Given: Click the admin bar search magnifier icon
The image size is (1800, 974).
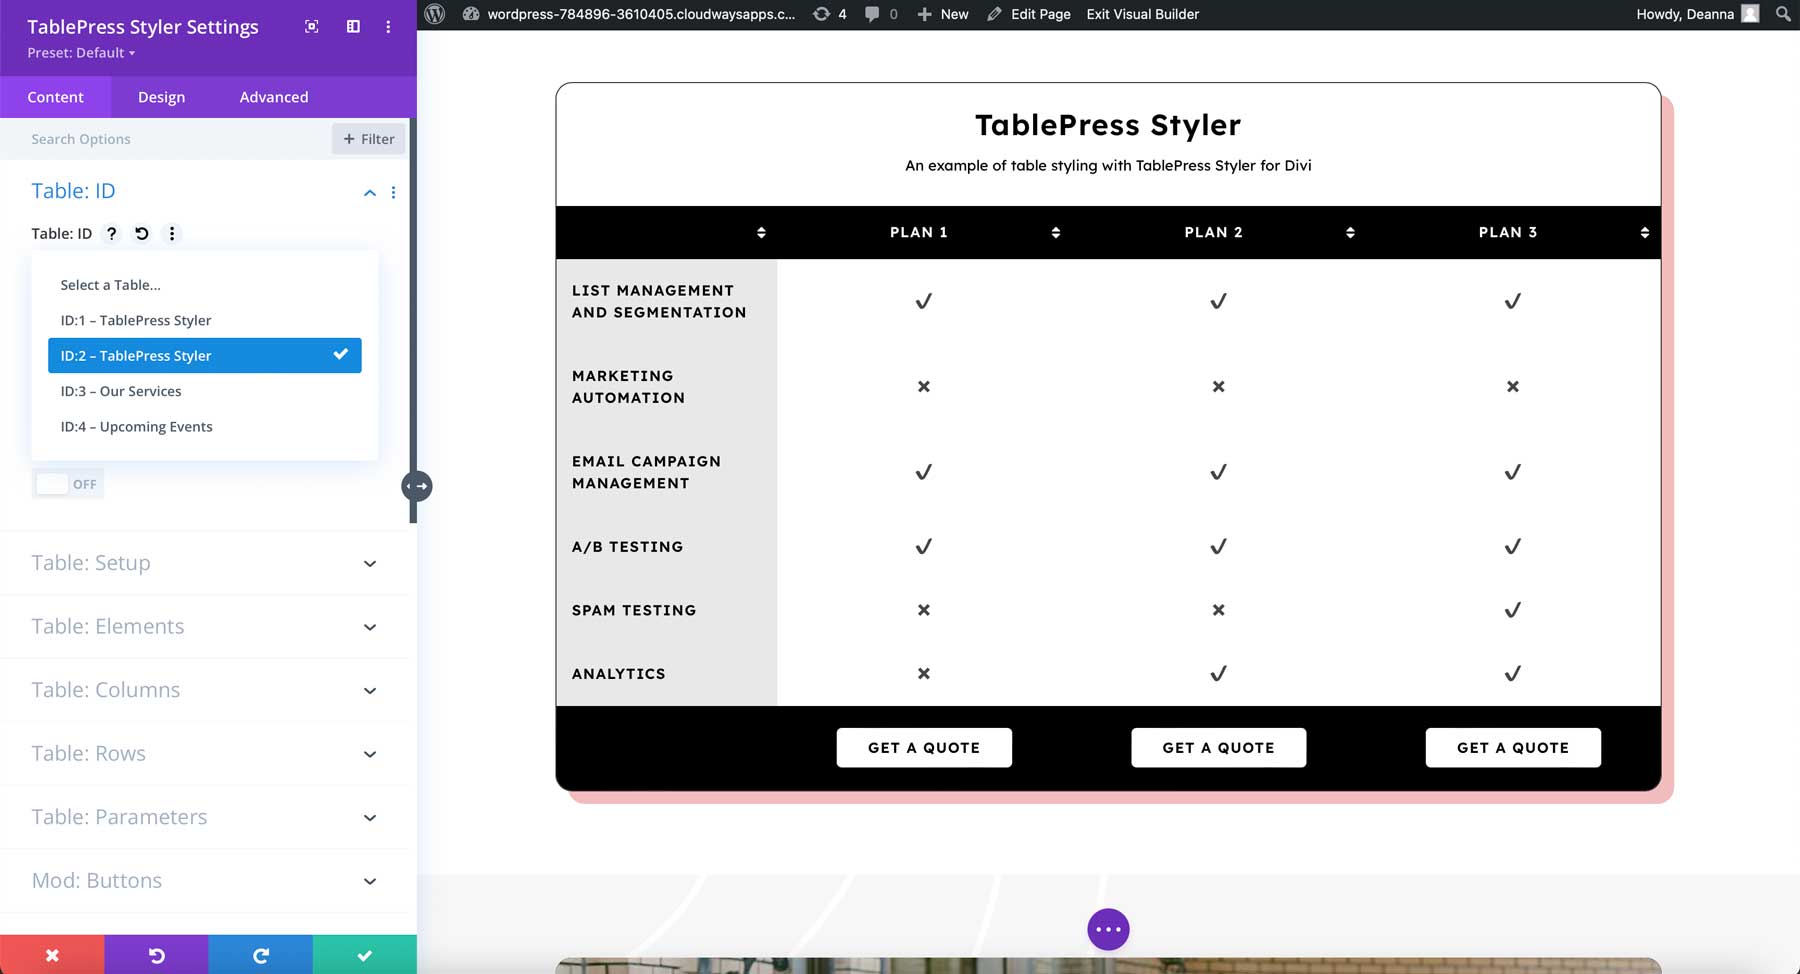Looking at the screenshot, I should (x=1783, y=14).
